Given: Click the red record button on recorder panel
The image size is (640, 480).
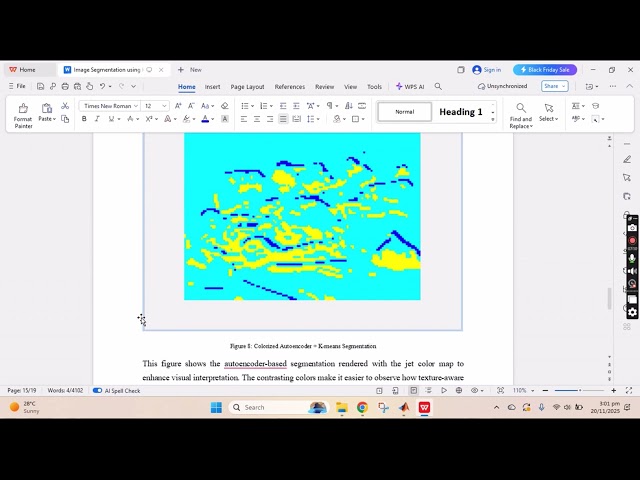Looking at the screenshot, I should point(632,240).
